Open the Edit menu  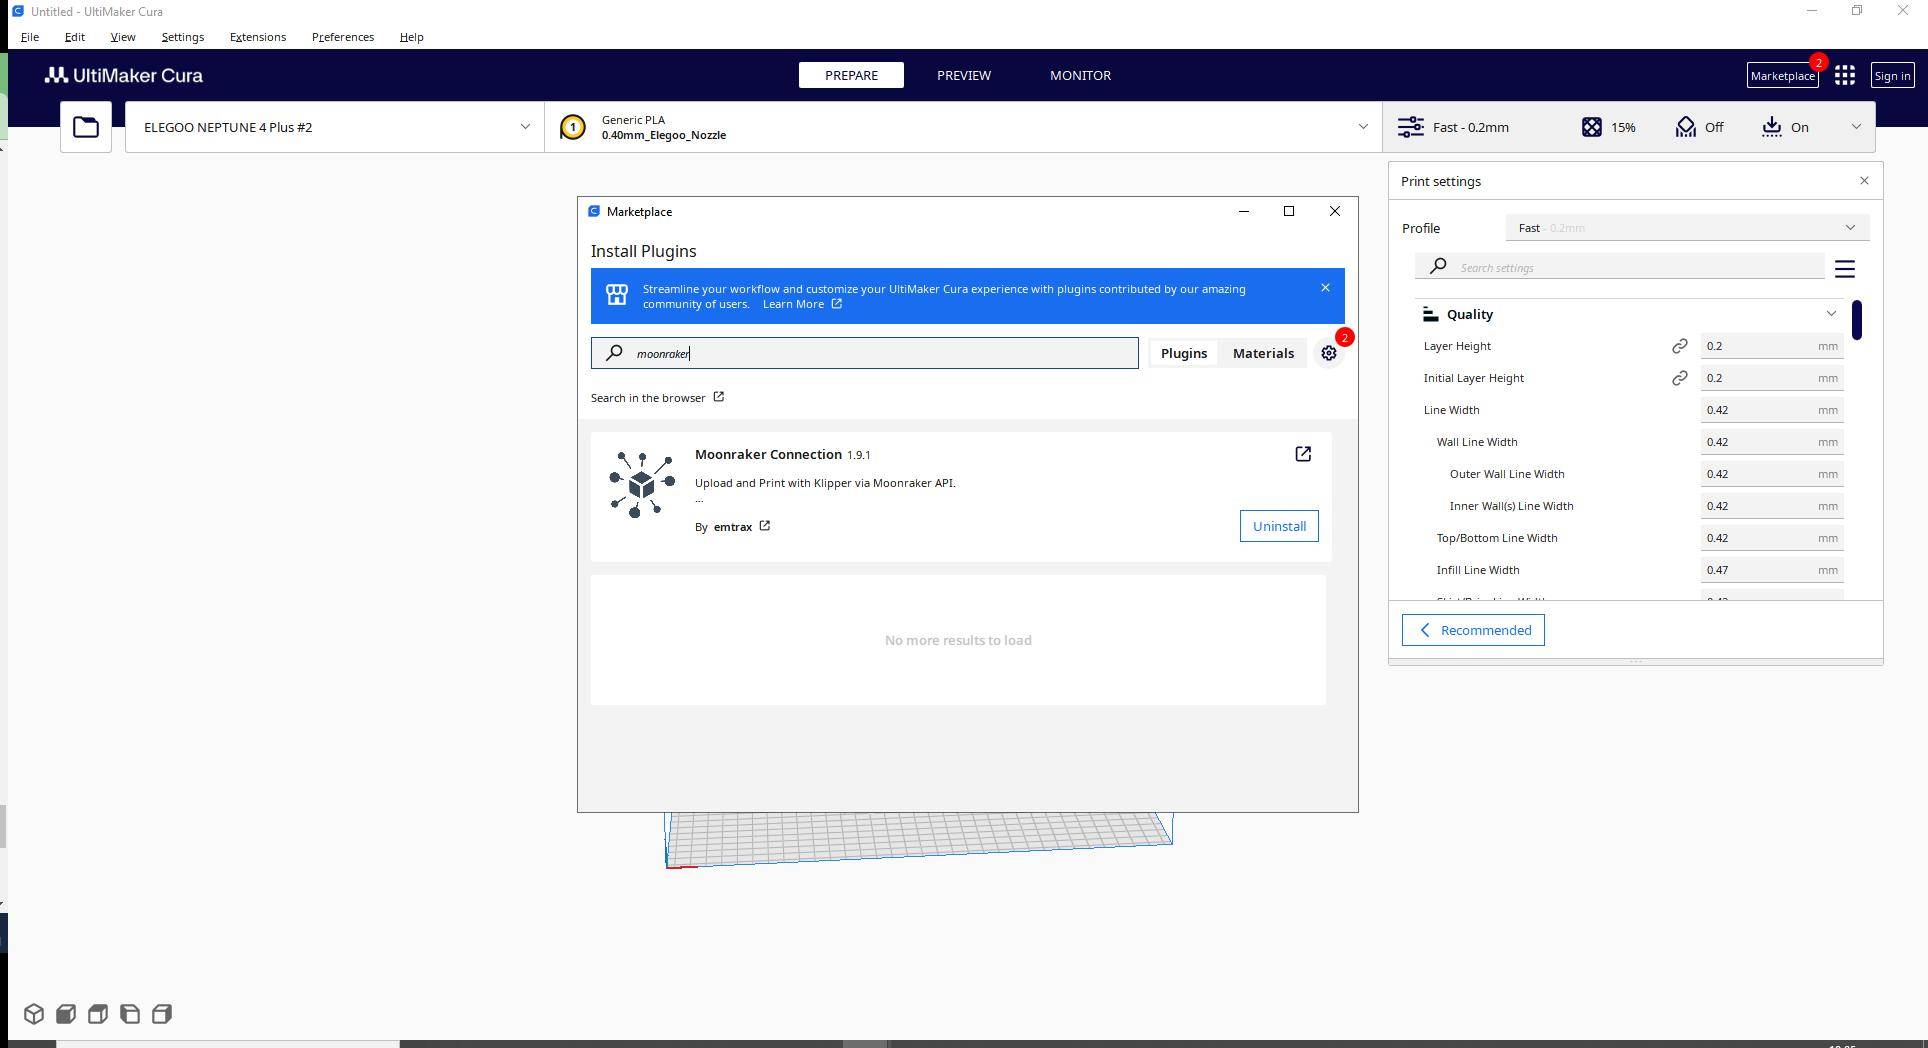click(x=75, y=37)
